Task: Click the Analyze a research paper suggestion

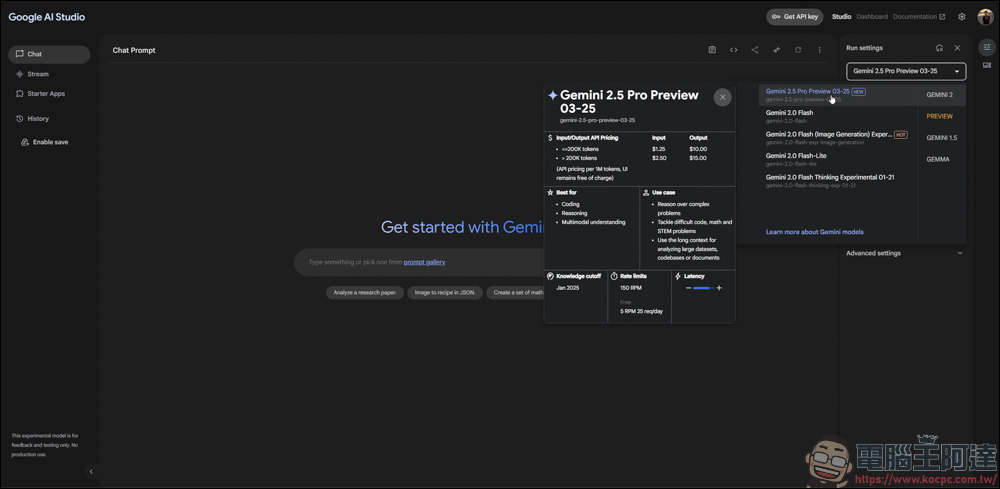Action: pyautogui.click(x=365, y=293)
